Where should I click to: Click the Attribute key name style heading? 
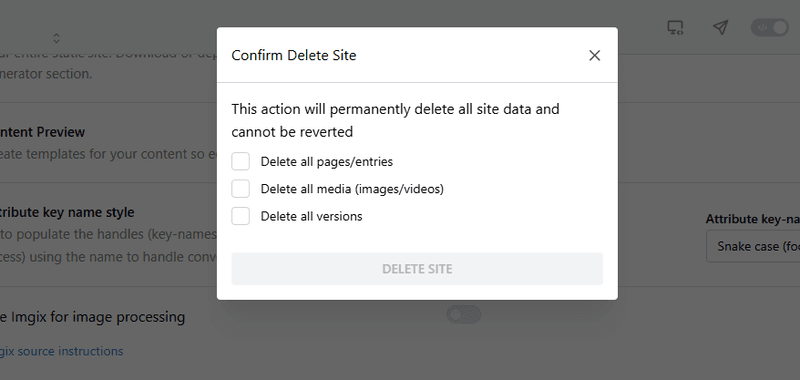pyautogui.click(x=67, y=212)
